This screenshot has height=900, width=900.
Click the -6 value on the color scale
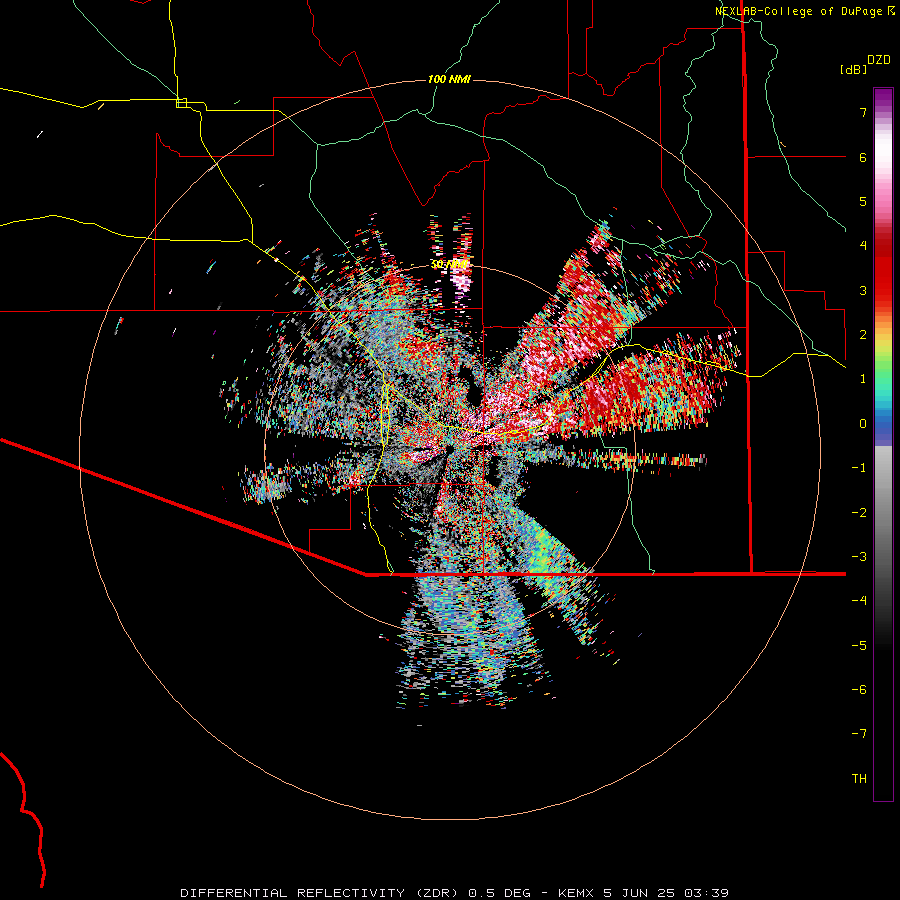(859, 690)
